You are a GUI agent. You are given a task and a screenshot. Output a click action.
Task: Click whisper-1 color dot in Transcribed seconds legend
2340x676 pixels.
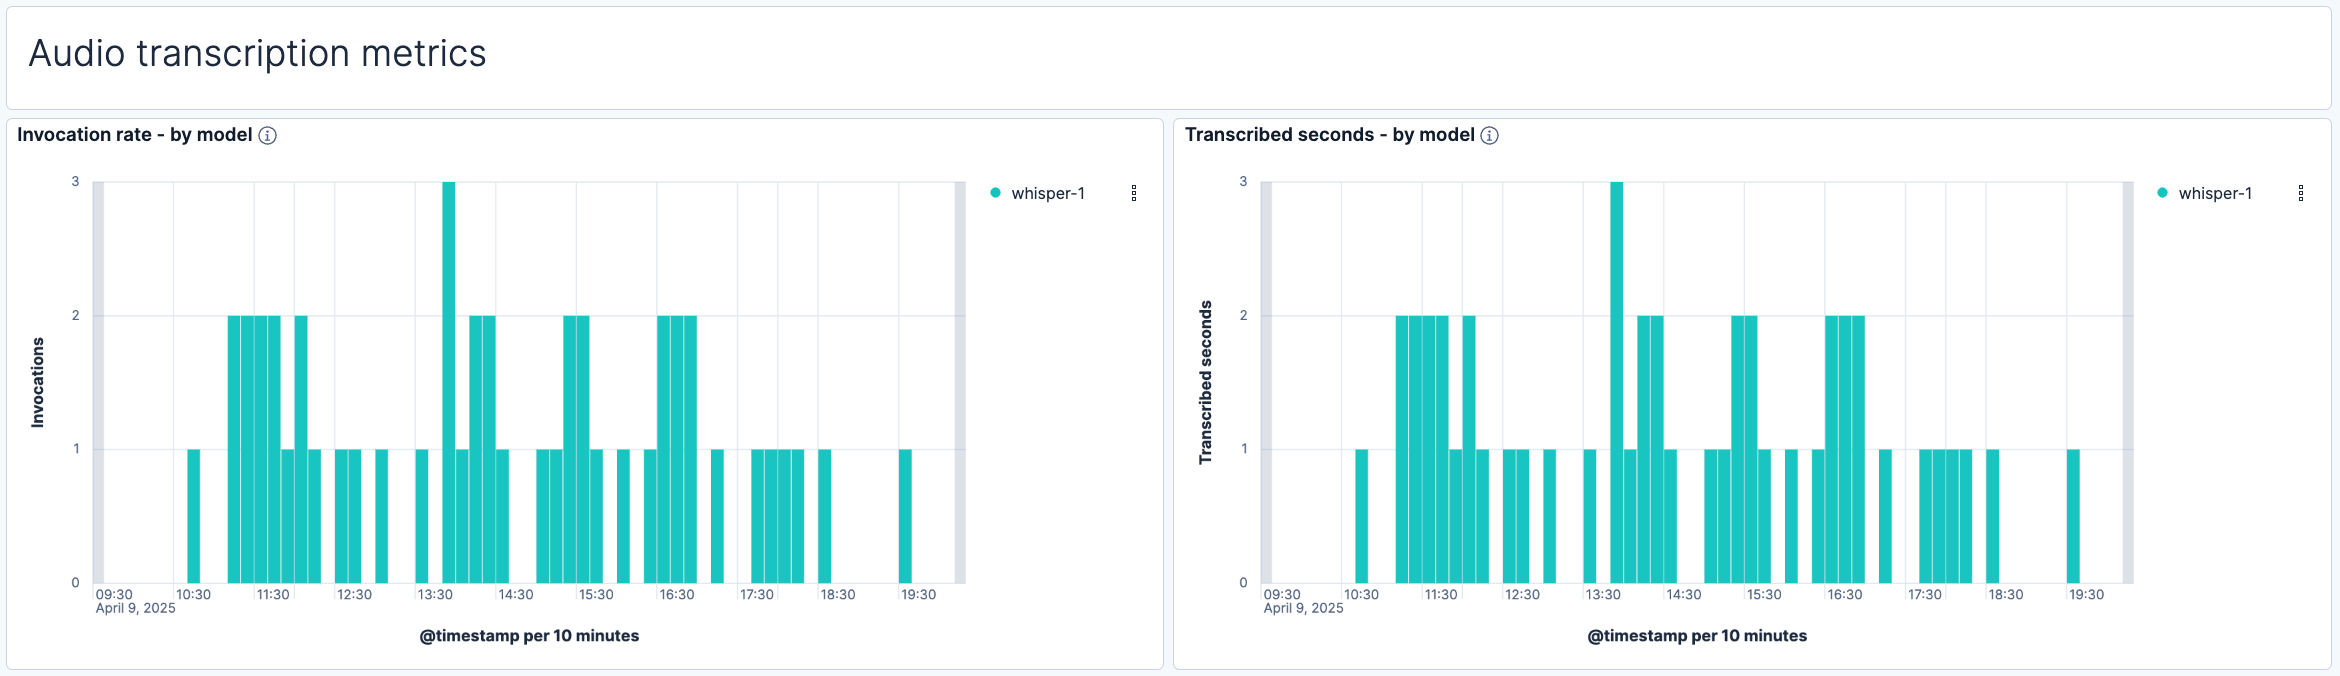click(x=2162, y=193)
